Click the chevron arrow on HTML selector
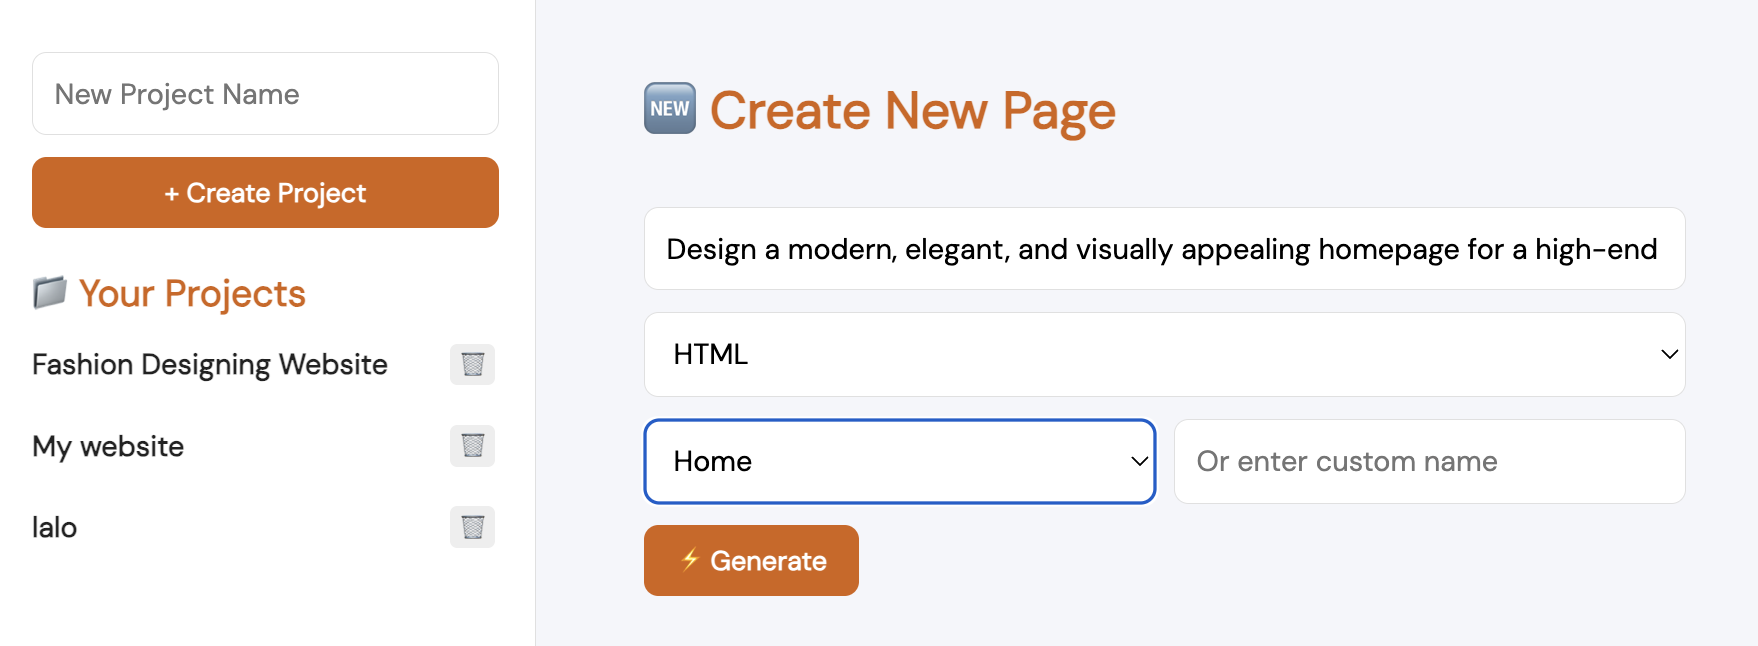1758x646 pixels. point(1669,354)
